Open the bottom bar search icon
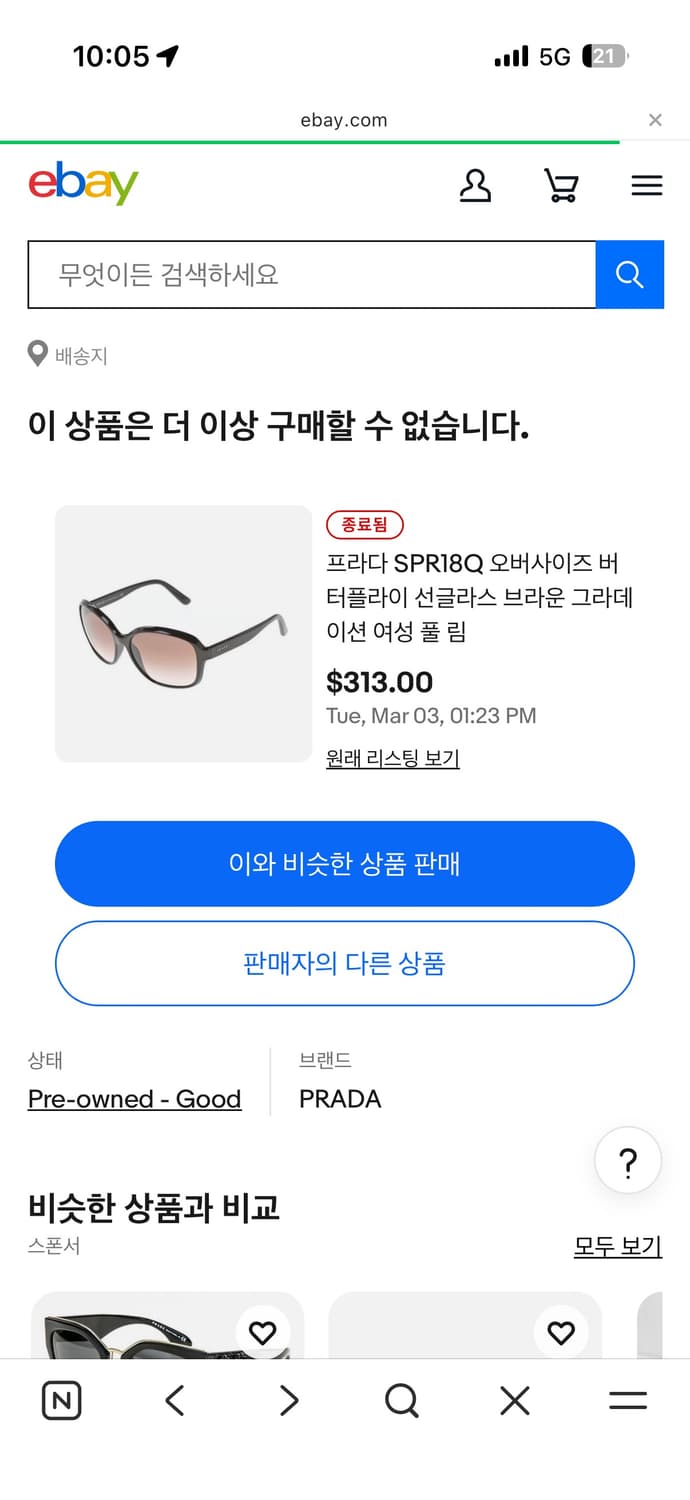 click(401, 1400)
